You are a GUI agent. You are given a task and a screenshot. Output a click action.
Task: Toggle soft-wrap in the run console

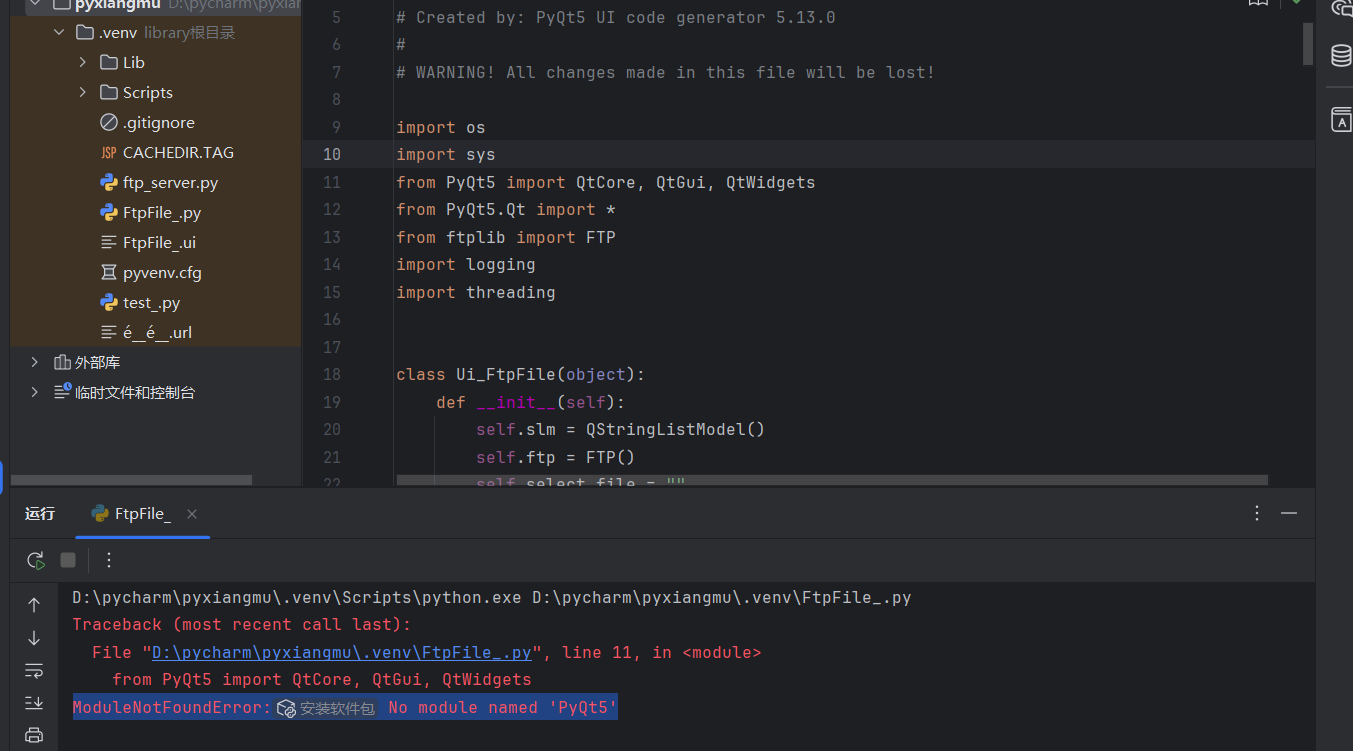pos(34,670)
